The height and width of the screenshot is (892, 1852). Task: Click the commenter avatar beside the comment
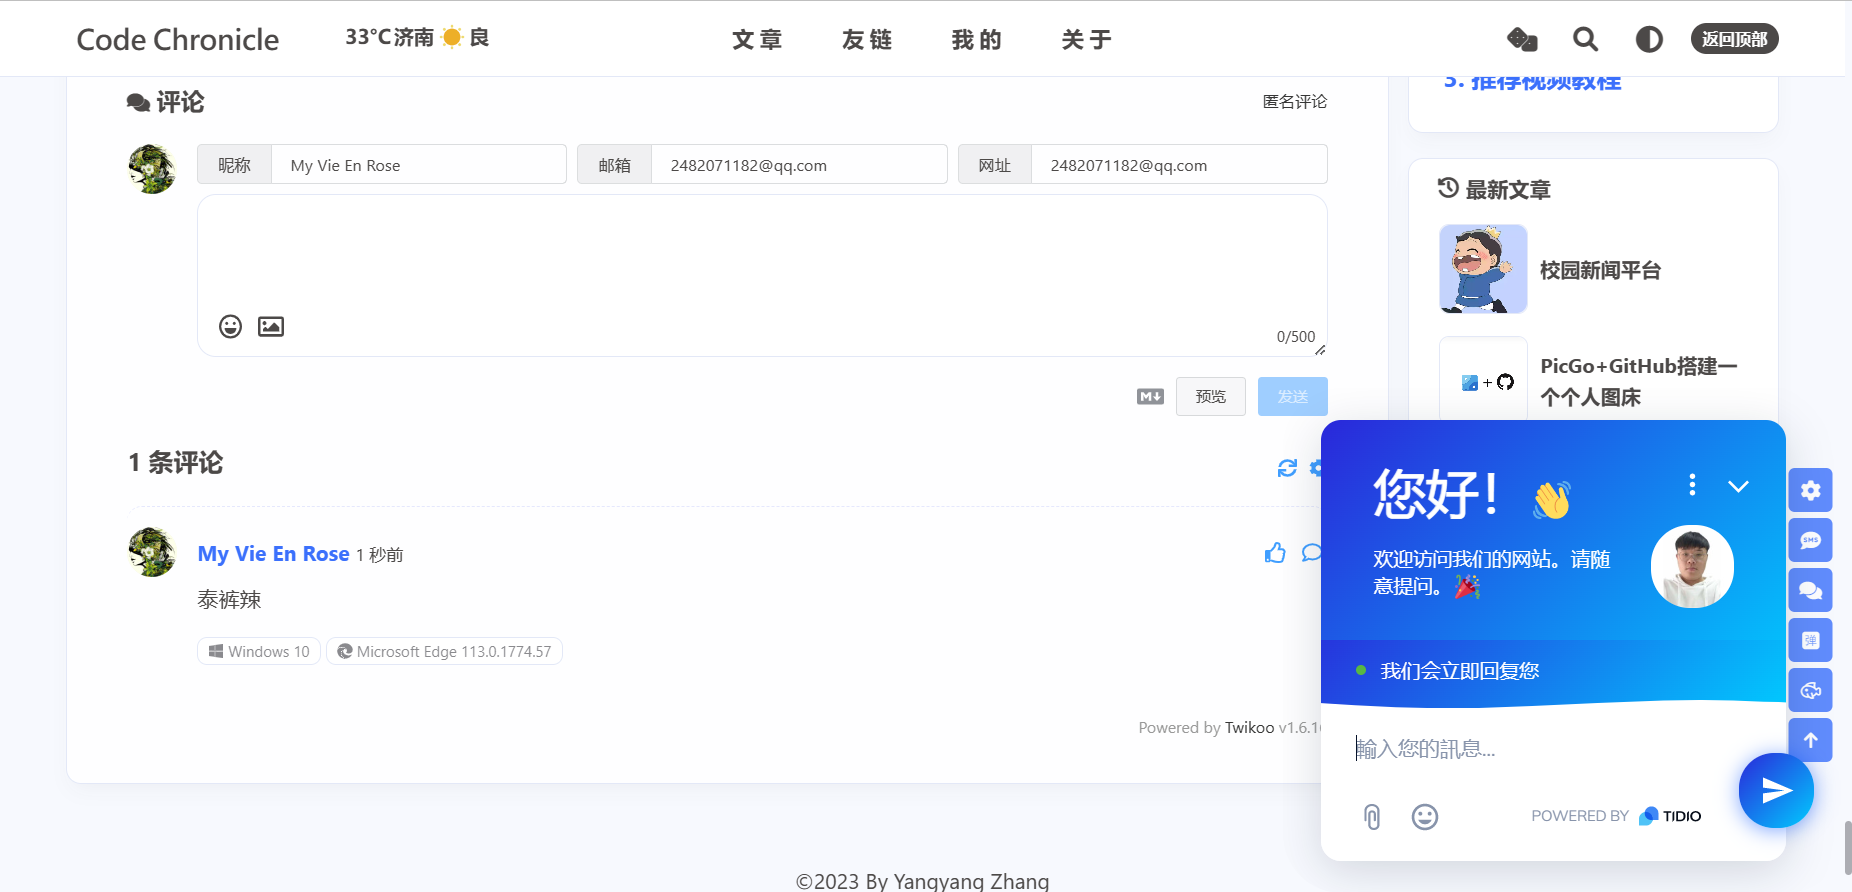click(x=152, y=552)
